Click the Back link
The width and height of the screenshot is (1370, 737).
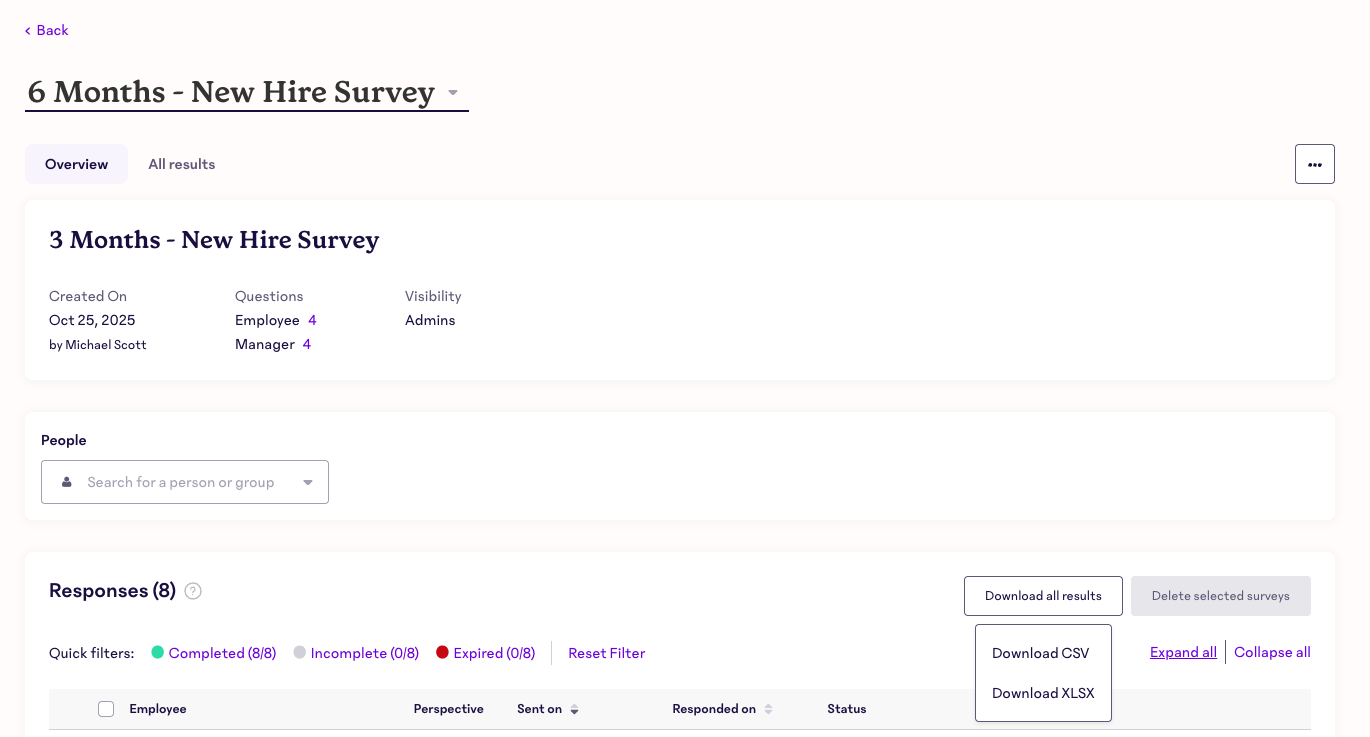pyautogui.click(x=47, y=30)
